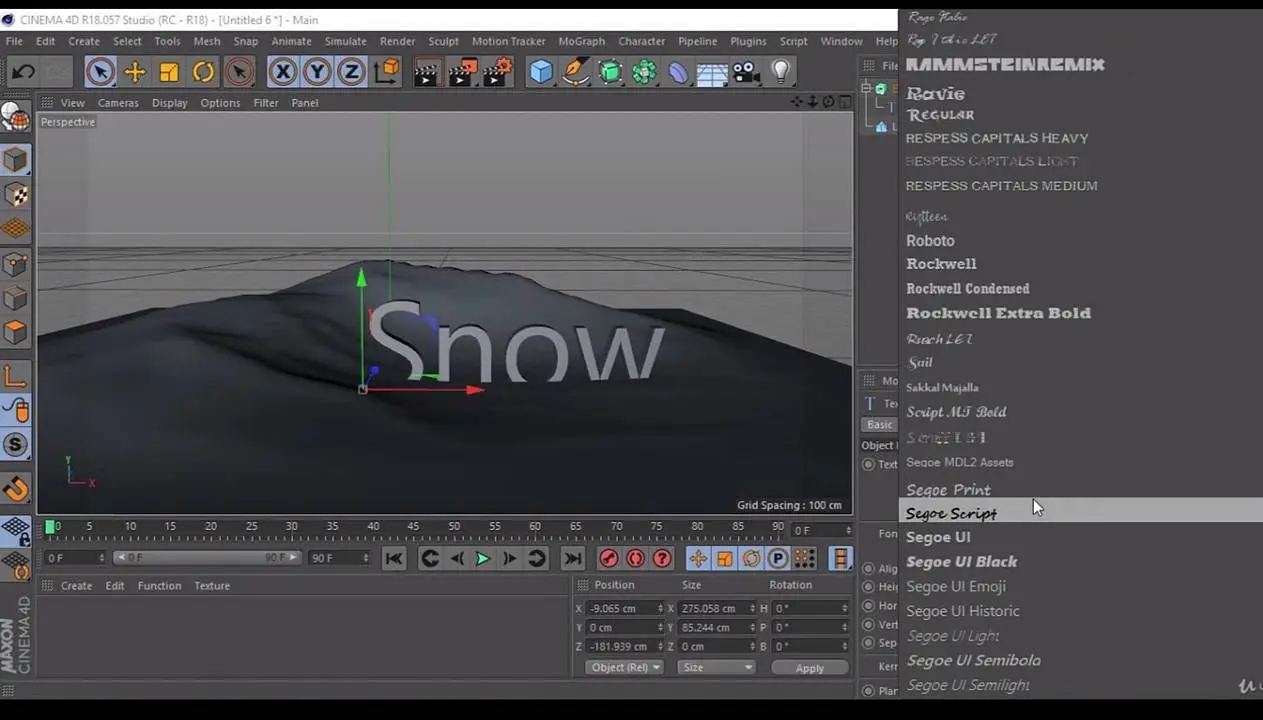The image size is (1263, 720).
Task: Open the viewport Display menu
Action: point(170,103)
